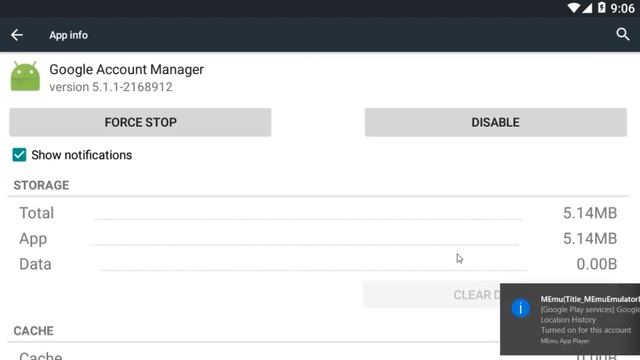Click the CACHE section header
Screen dimensions: 640x360
coord(33,331)
